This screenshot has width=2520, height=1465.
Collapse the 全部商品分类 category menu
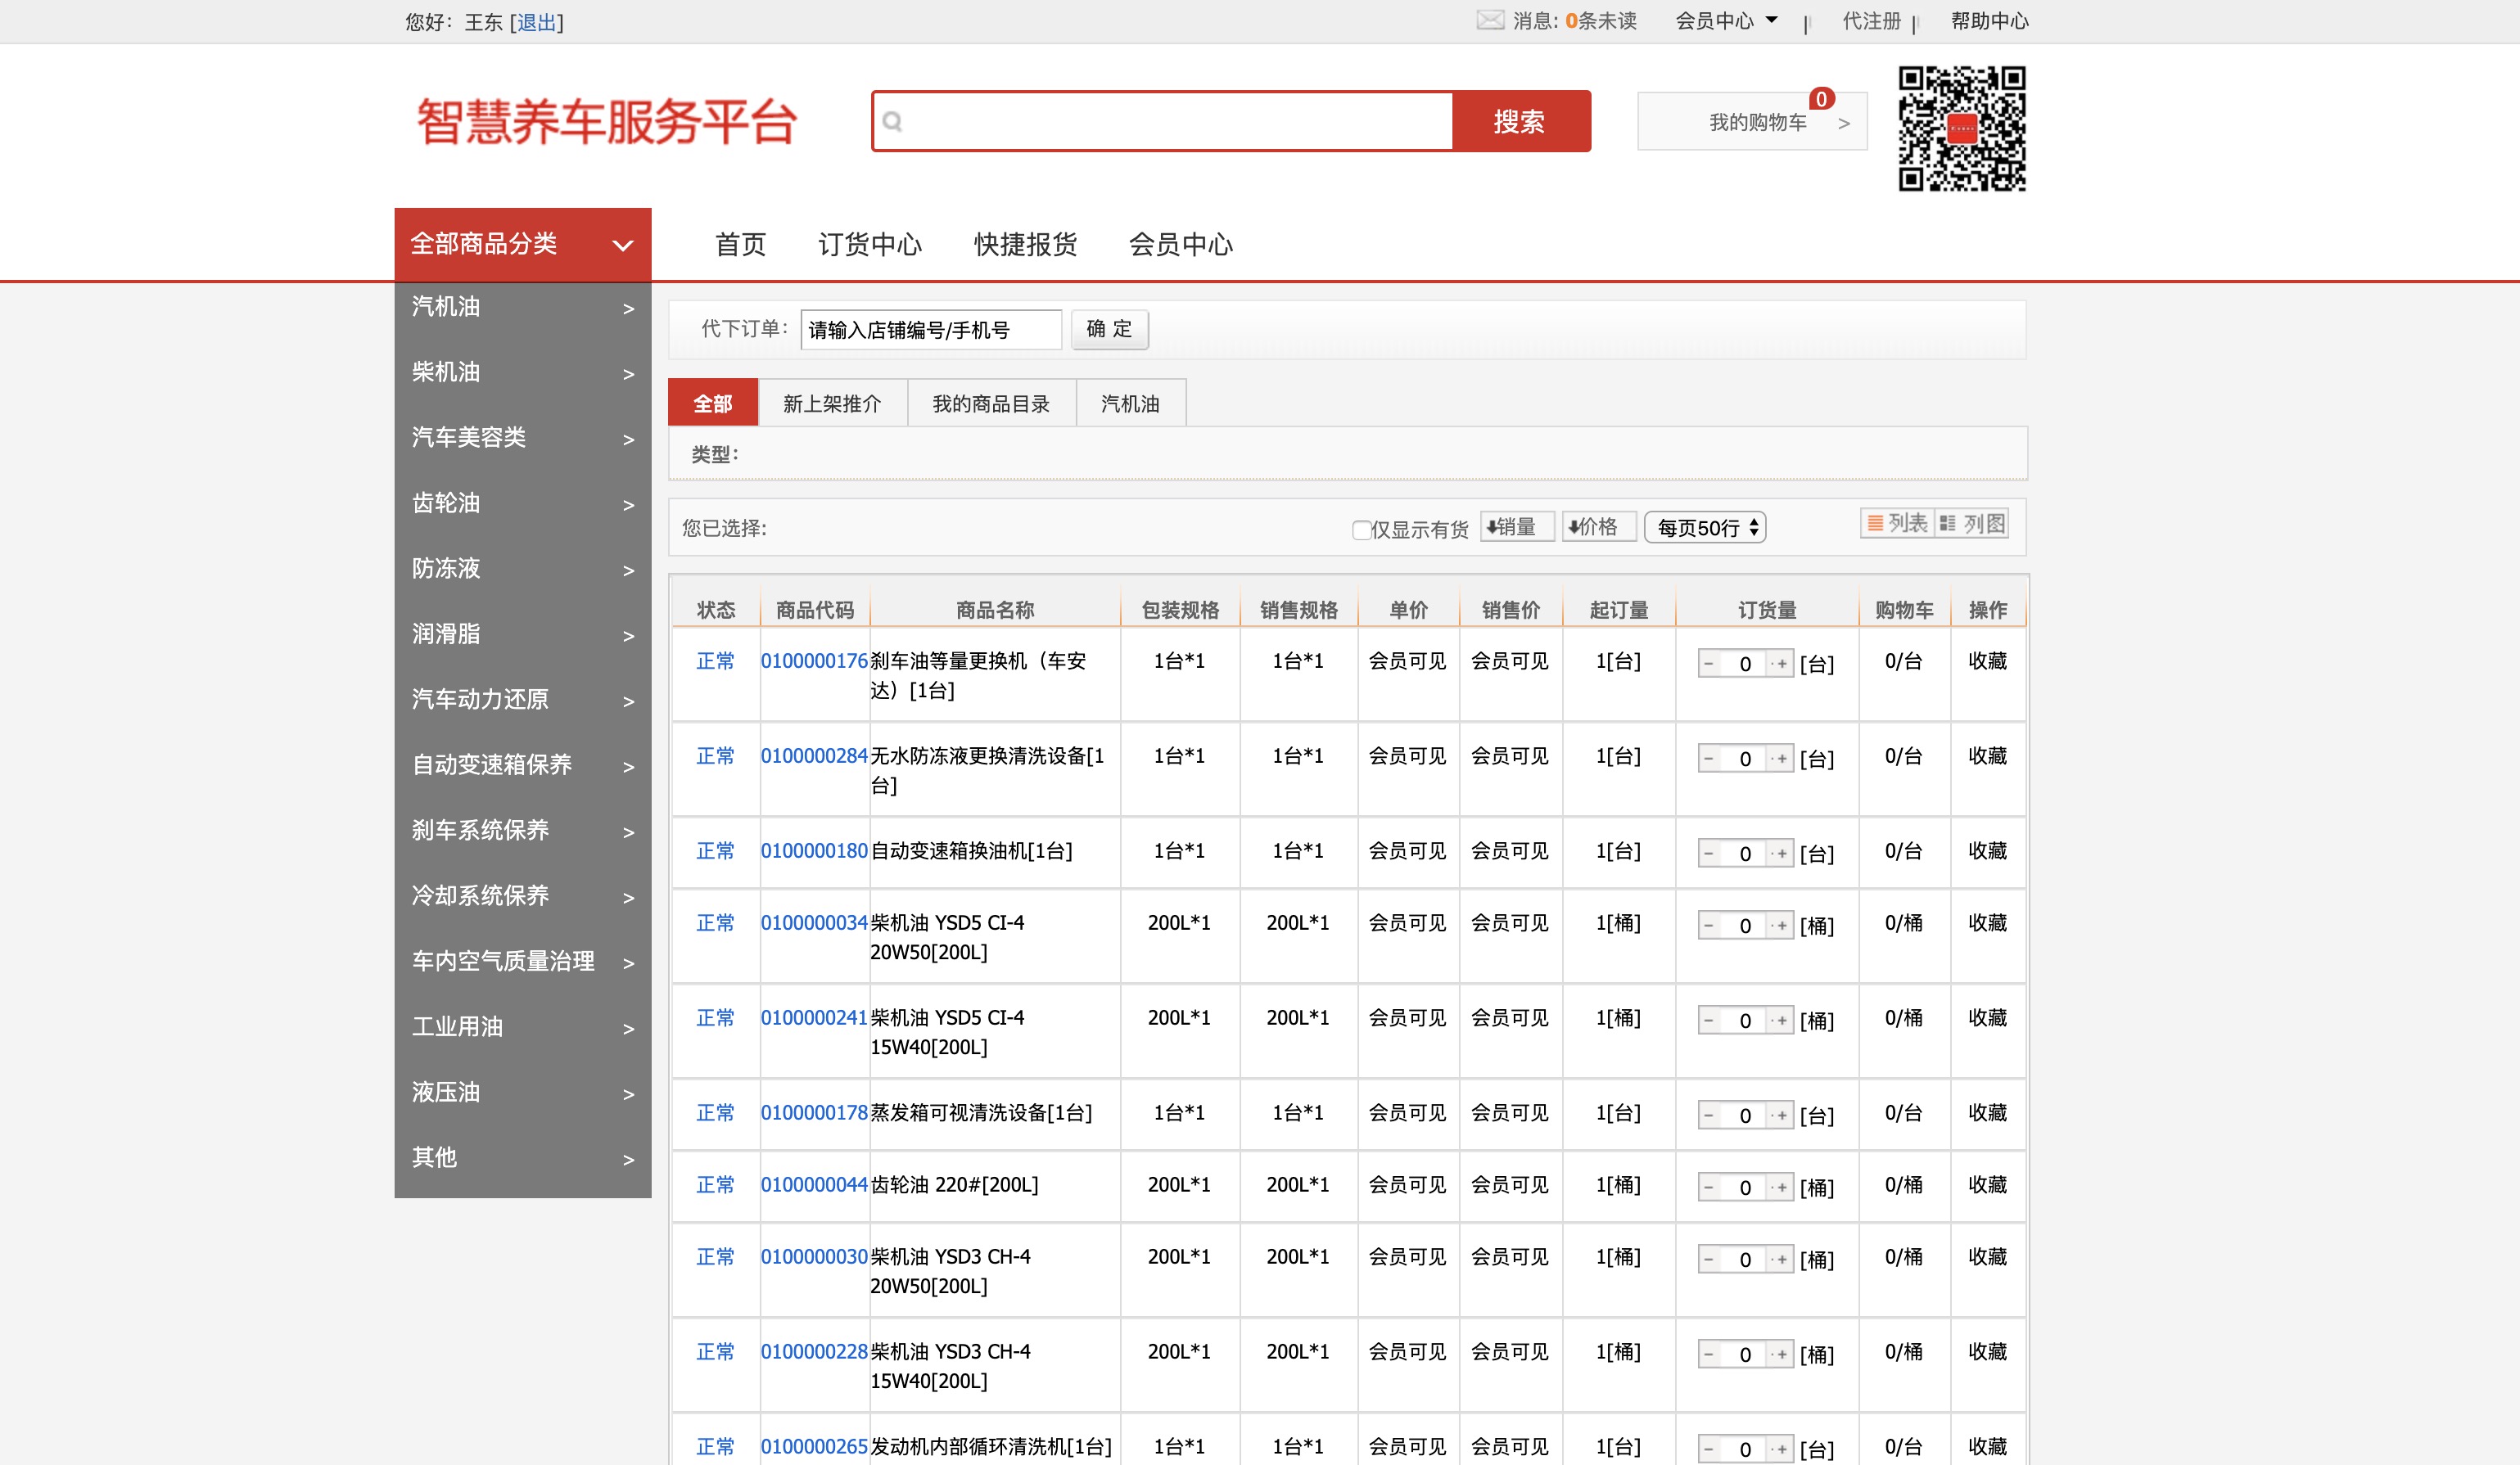[x=523, y=244]
